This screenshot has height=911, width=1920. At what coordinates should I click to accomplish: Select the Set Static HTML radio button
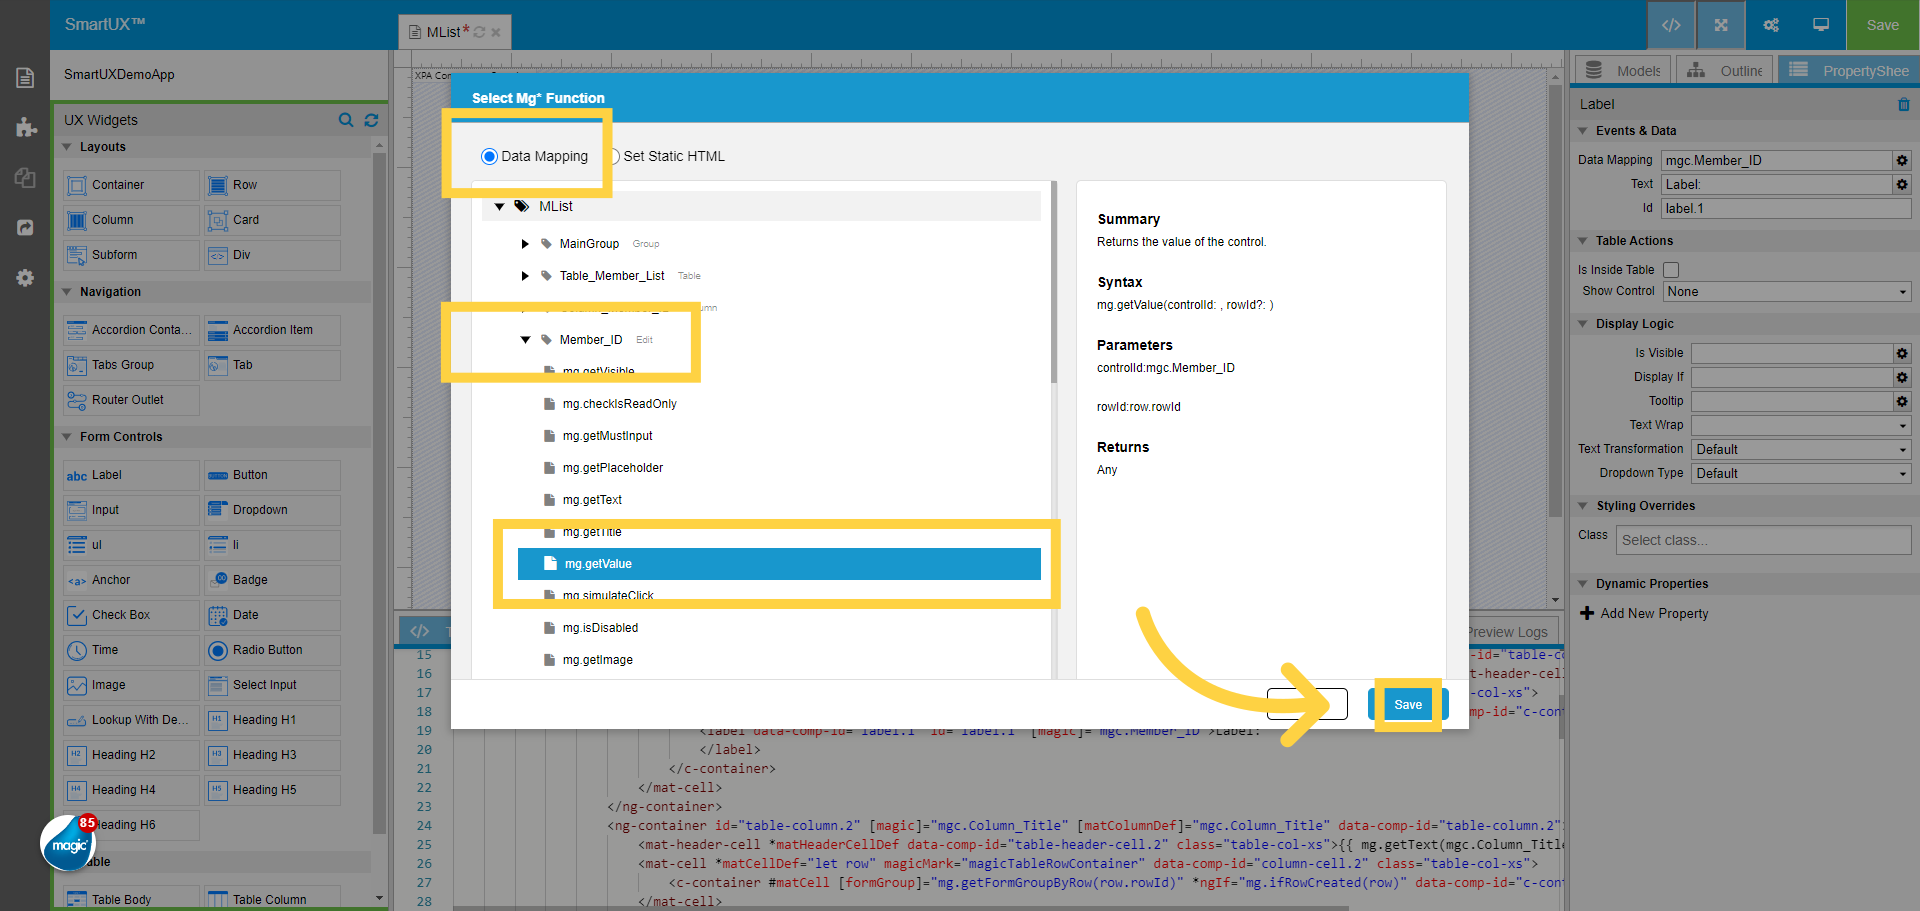(x=613, y=156)
